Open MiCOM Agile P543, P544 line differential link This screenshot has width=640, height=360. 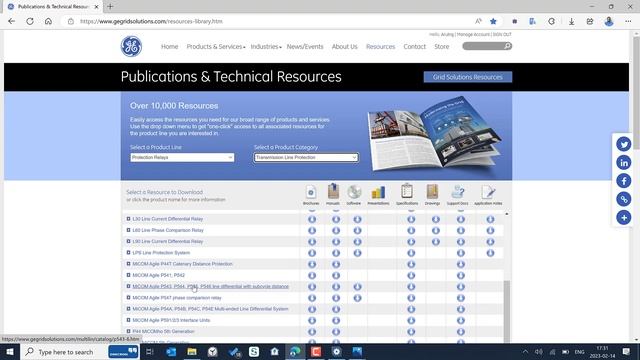(x=211, y=287)
